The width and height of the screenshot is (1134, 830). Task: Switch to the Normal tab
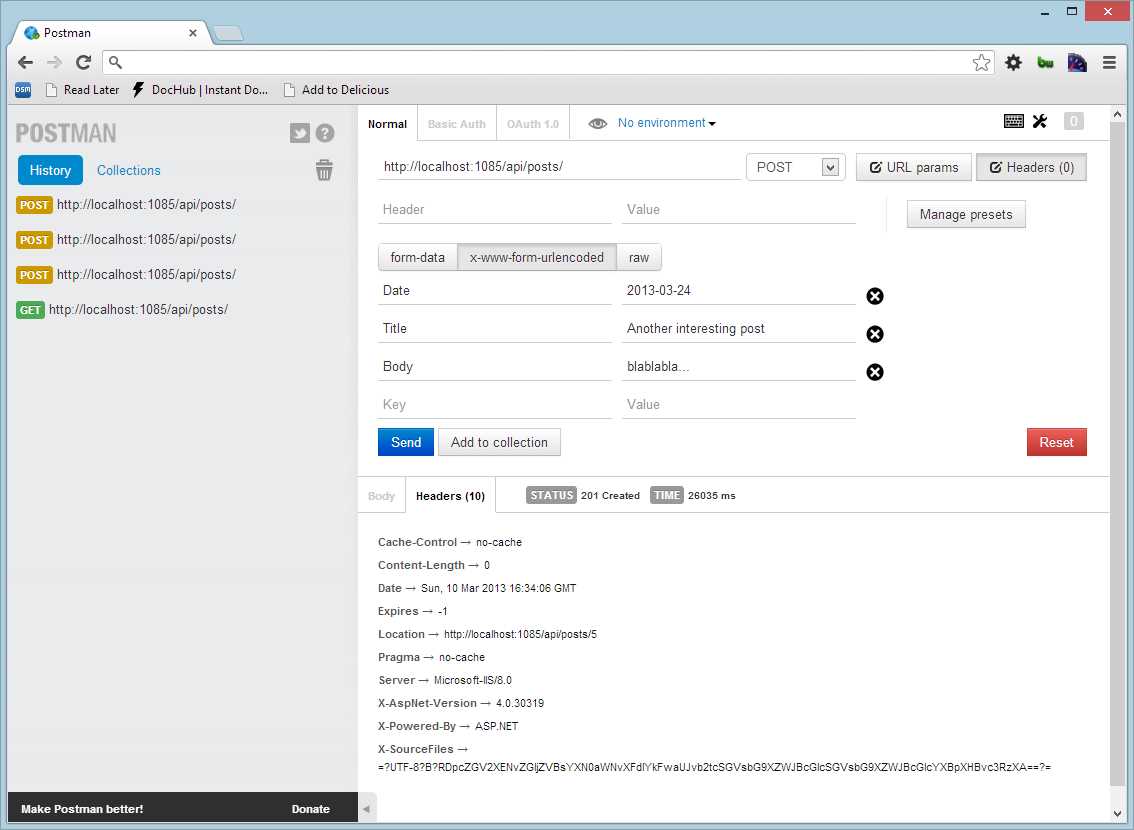pyautogui.click(x=388, y=124)
